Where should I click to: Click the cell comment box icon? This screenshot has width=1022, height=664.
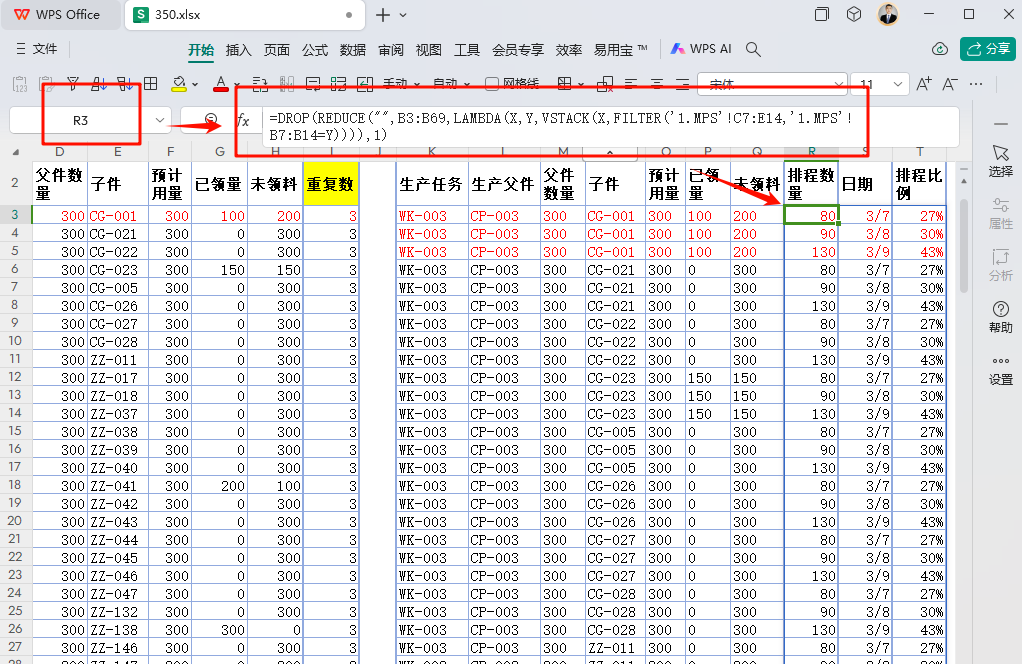pyautogui.click(x=313, y=84)
